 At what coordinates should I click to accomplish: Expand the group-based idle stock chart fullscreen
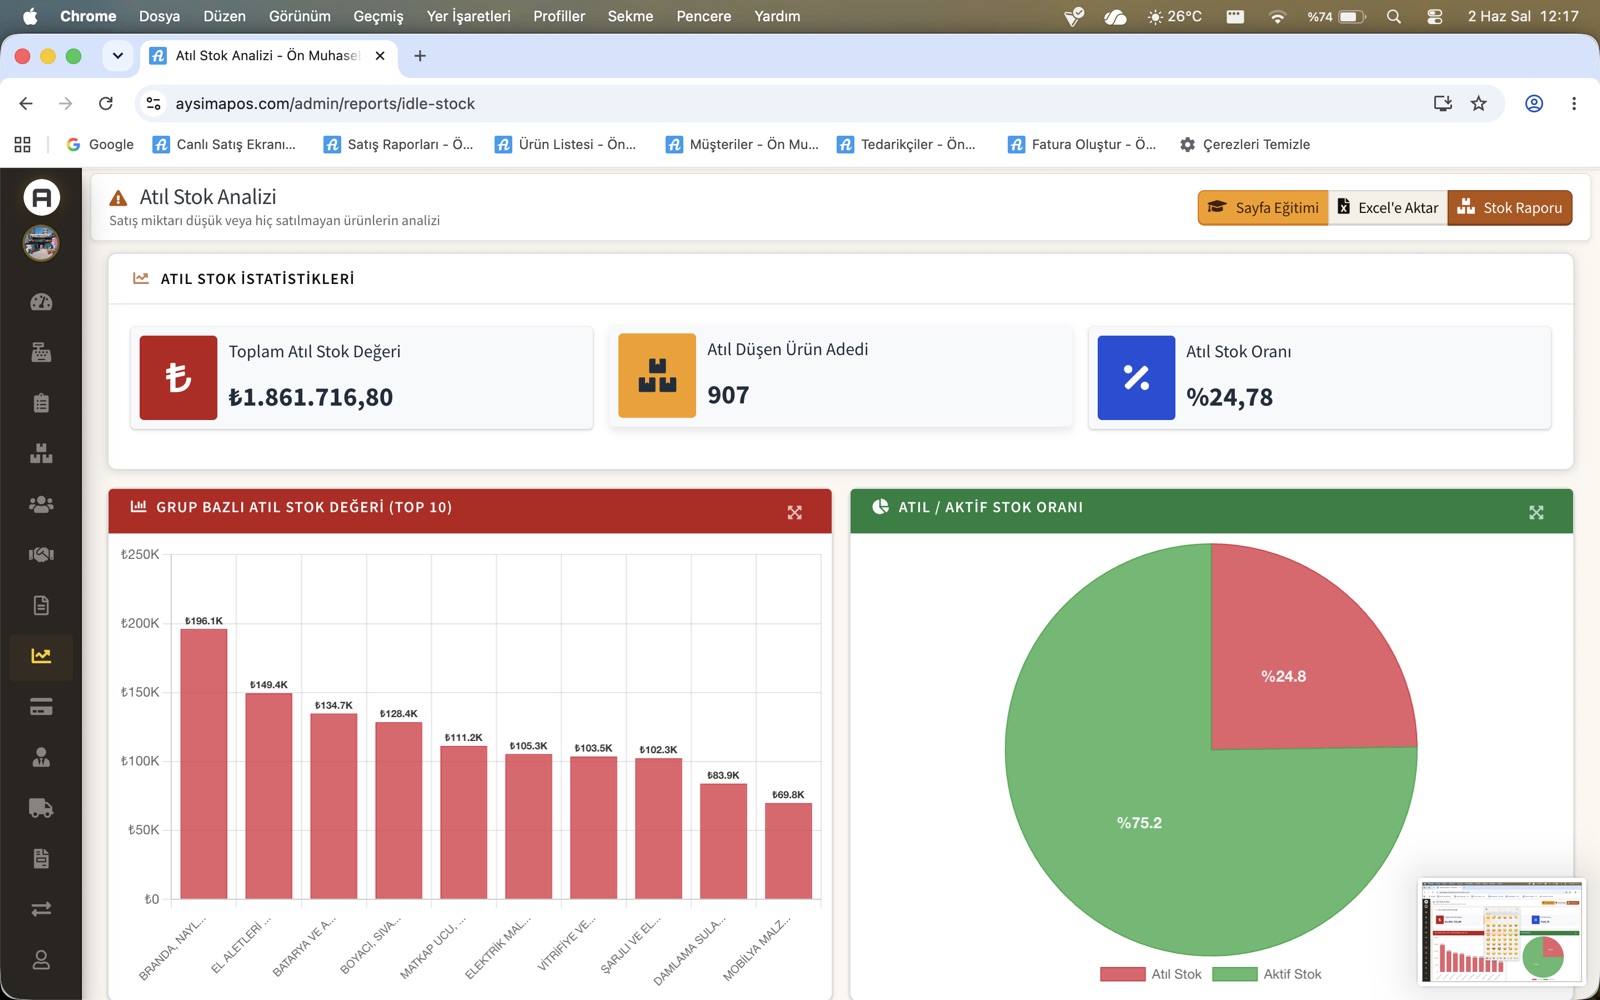(795, 512)
